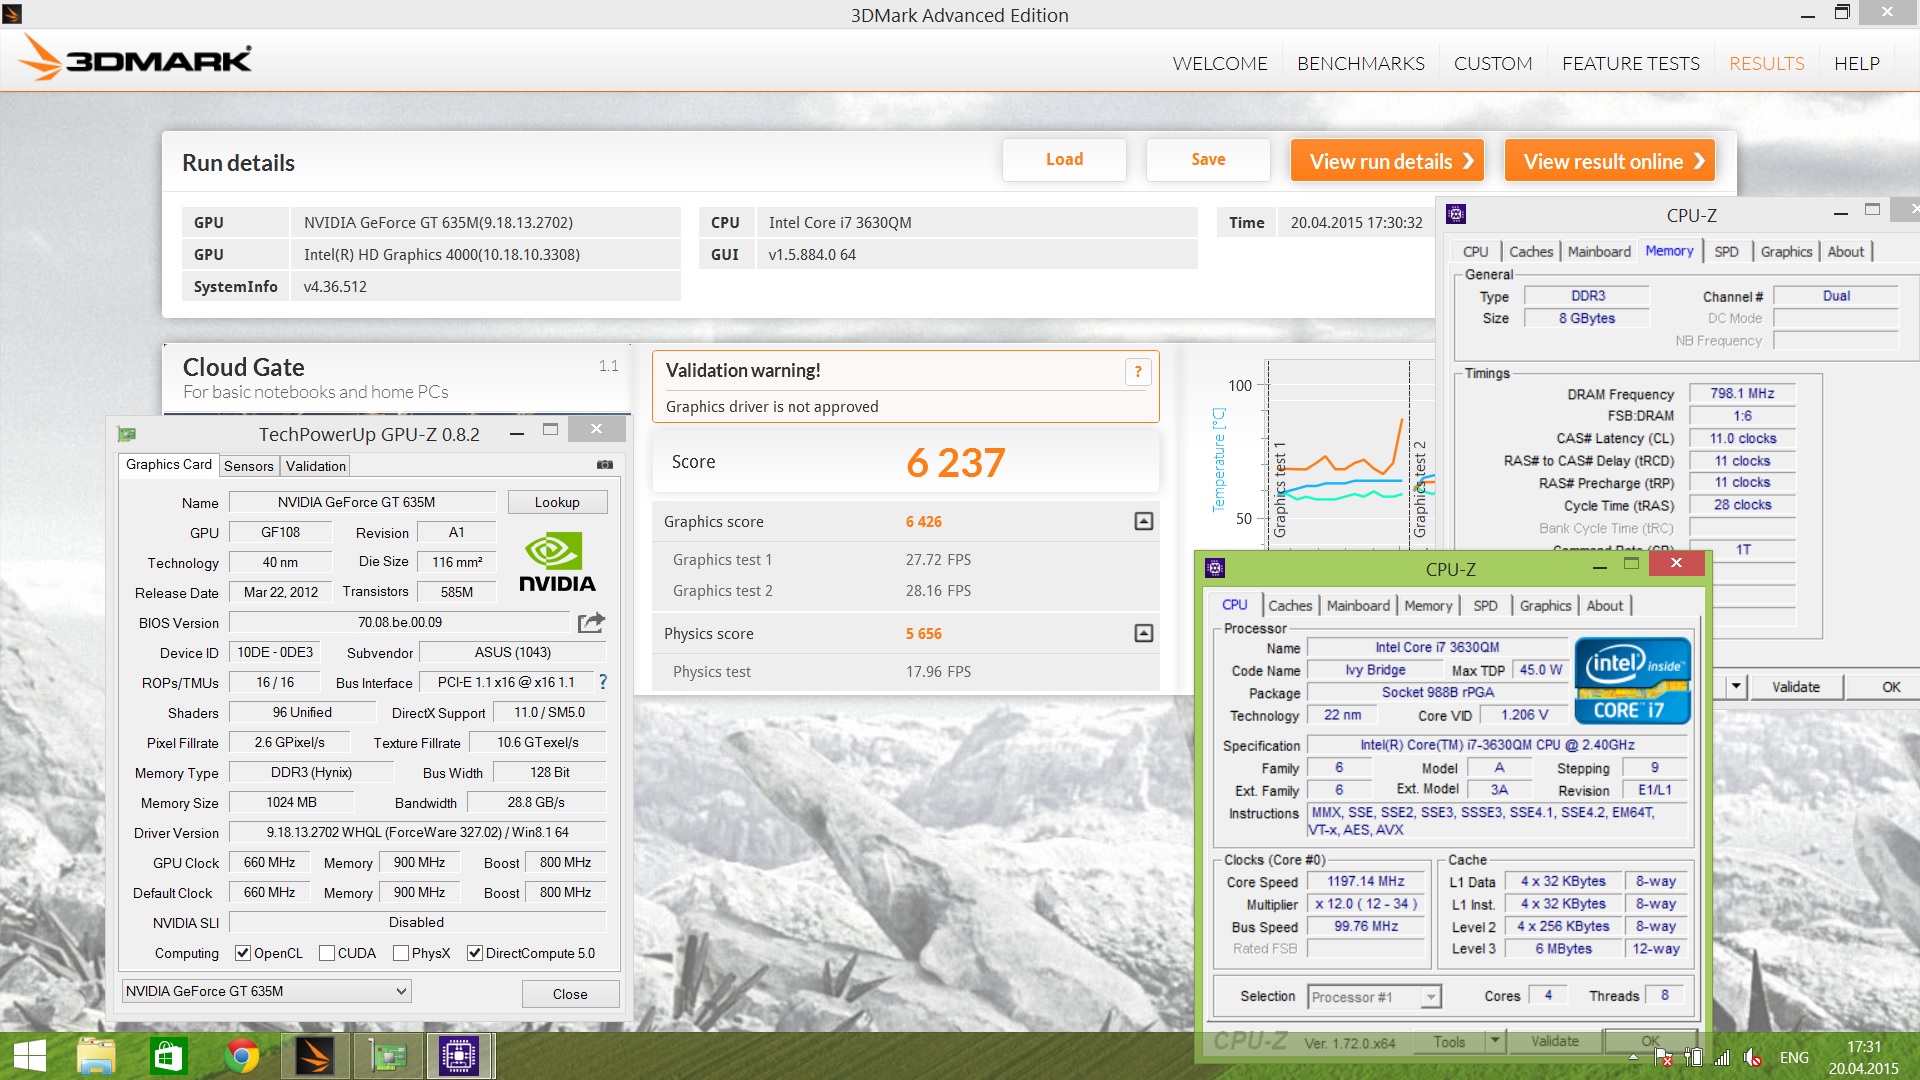Open the NVIDIA GeForce GT 635M GPU dropdown

[x=266, y=991]
